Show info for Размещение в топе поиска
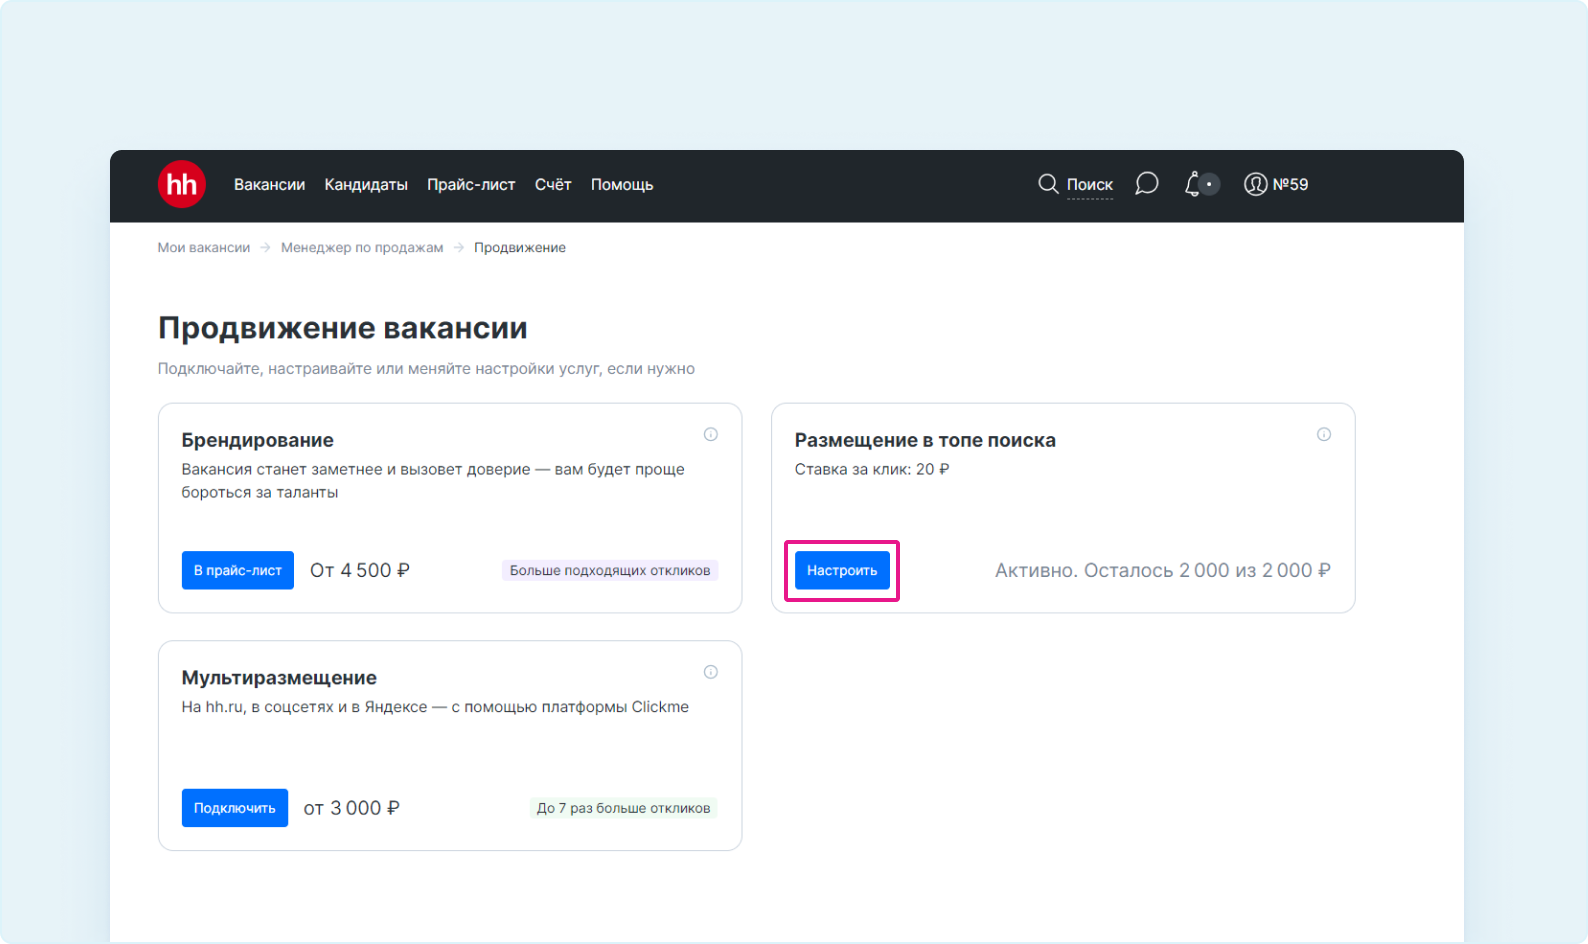 tap(1324, 434)
